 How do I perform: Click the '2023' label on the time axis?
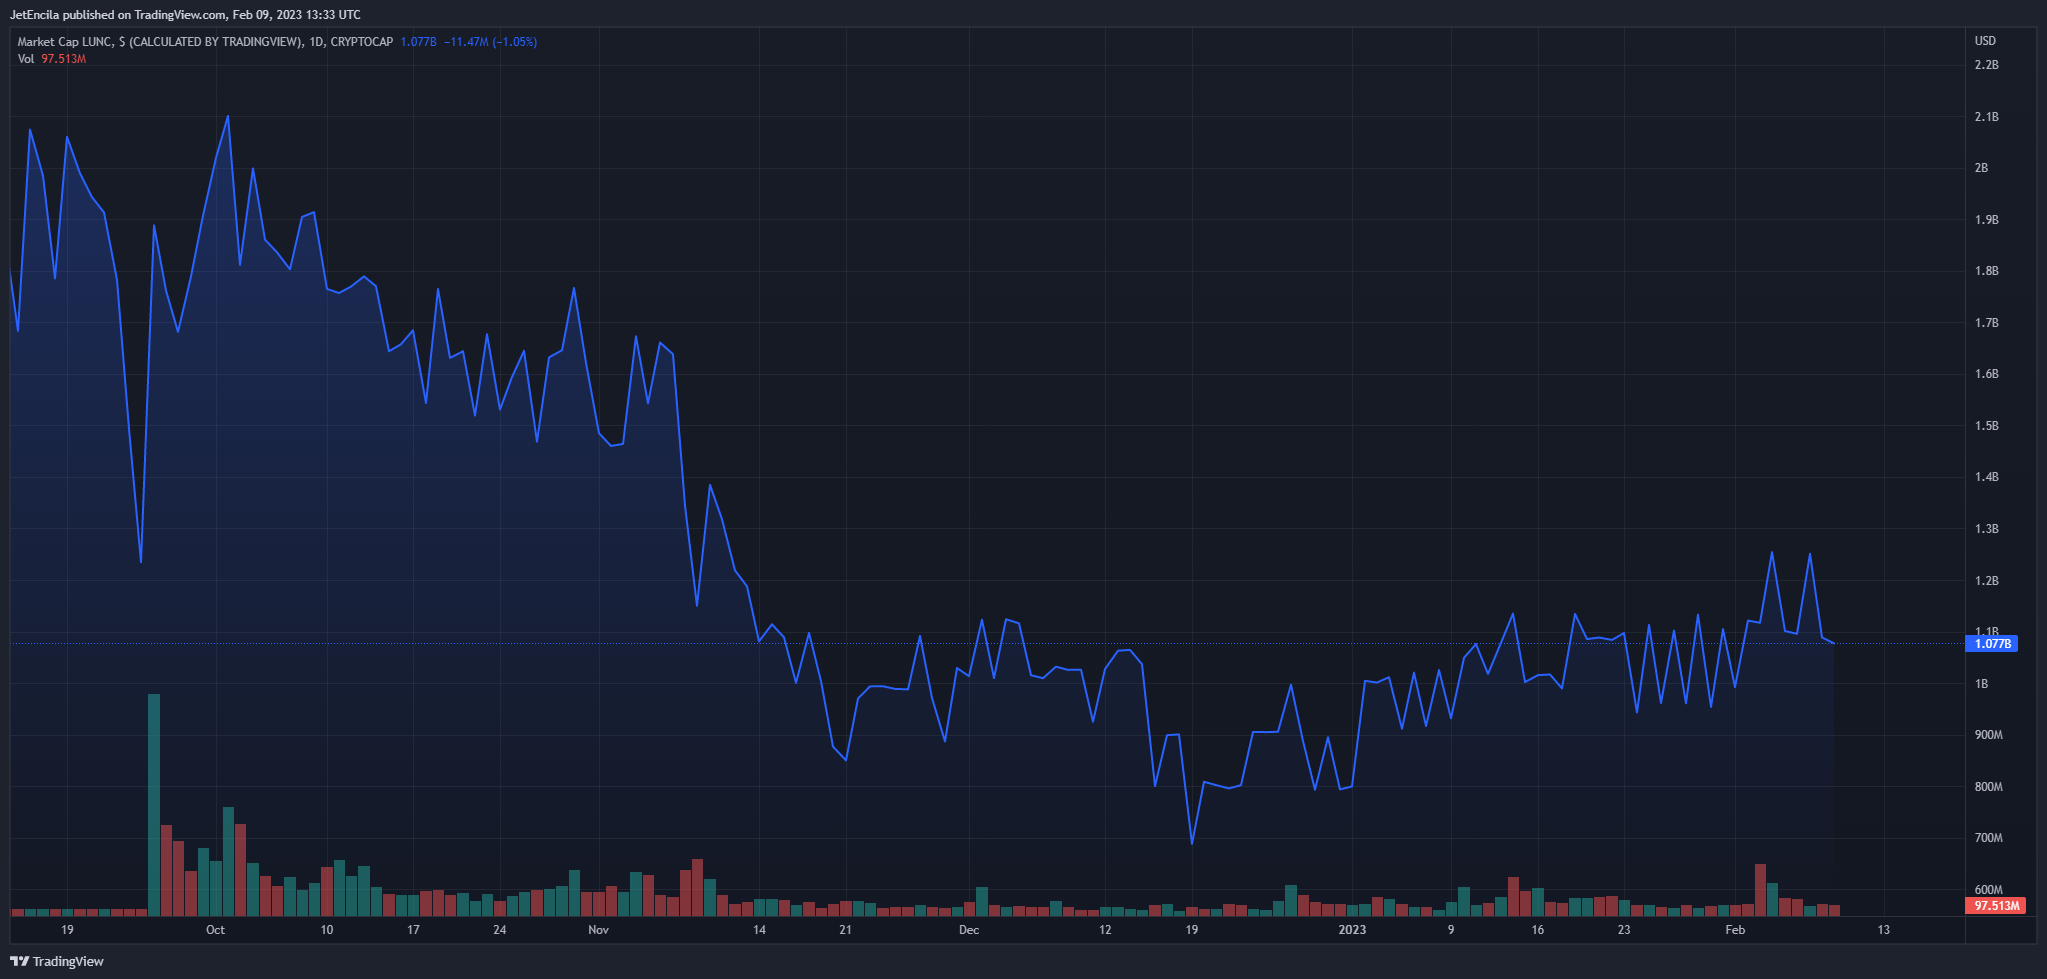[x=1352, y=930]
